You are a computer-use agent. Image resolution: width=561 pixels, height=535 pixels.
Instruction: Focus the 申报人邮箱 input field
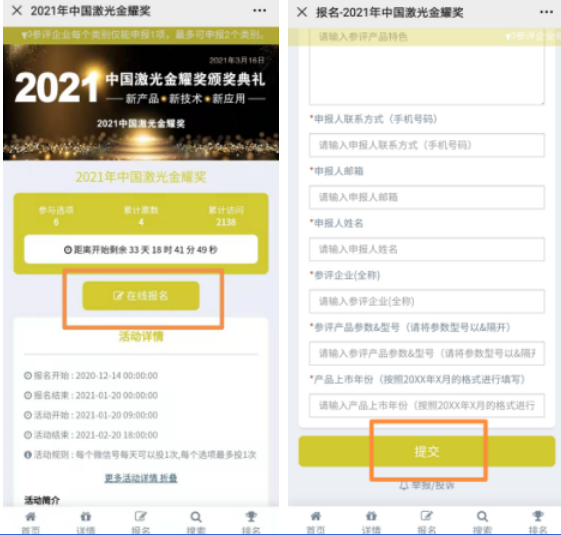[427, 197]
